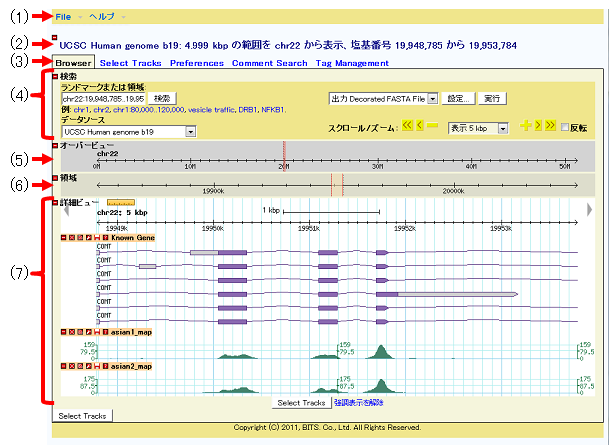Switch to the Tag Management tab
610x446 pixels.
tap(352, 63)
